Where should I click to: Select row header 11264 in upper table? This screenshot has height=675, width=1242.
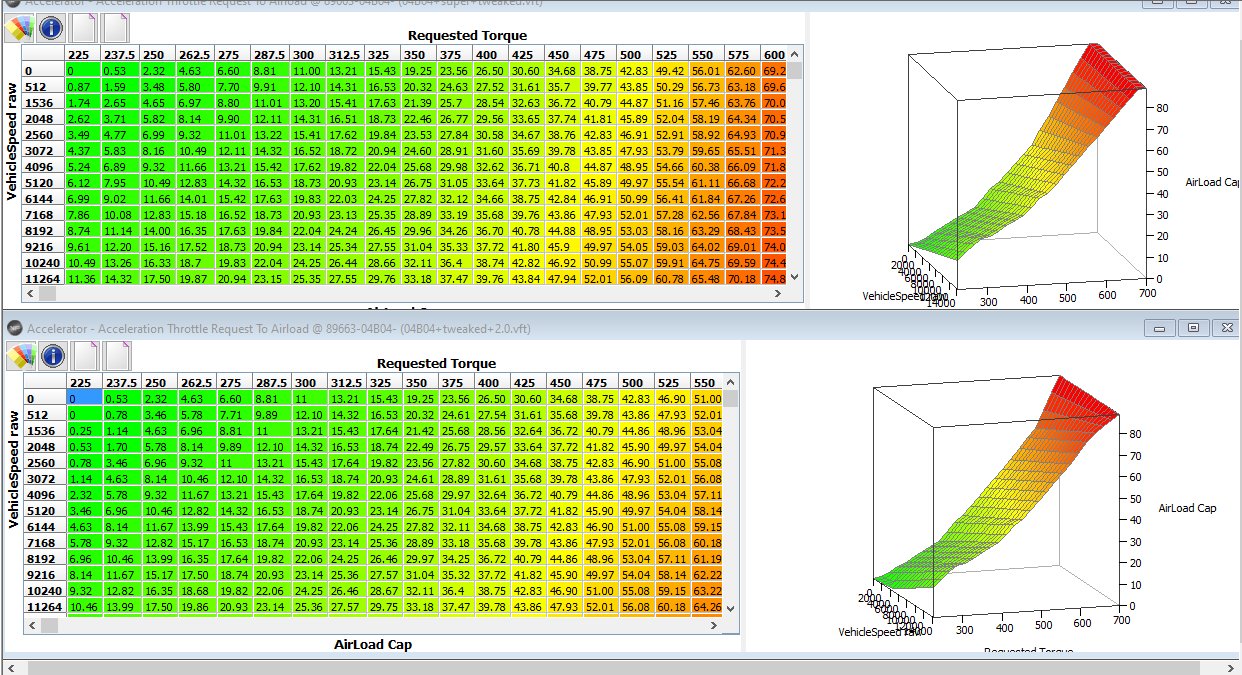(x=44, y=278)
